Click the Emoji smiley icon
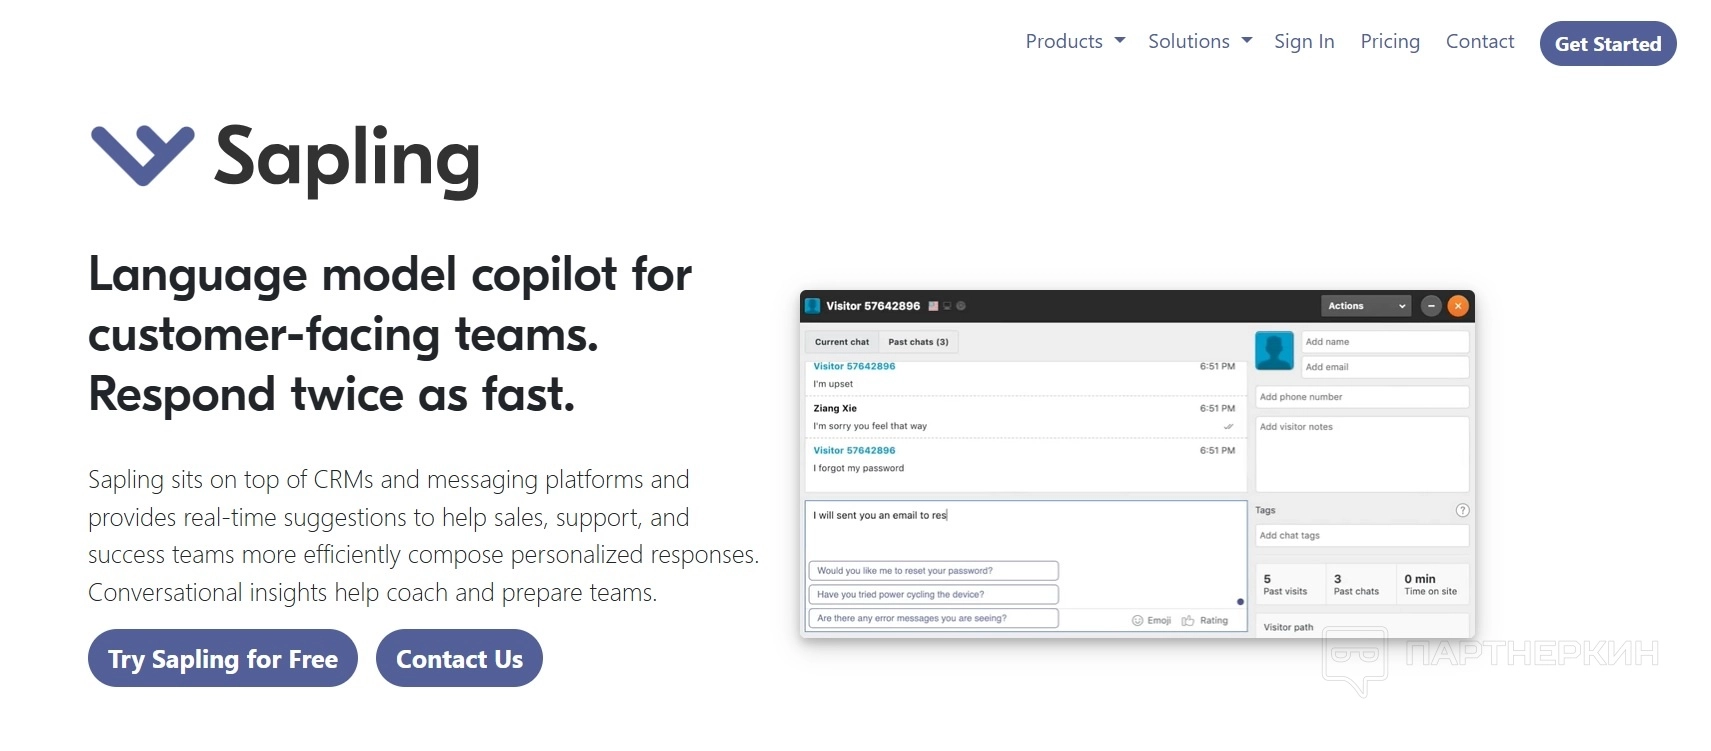This screenshot has width=1711, height=751. click(1137, 621)
